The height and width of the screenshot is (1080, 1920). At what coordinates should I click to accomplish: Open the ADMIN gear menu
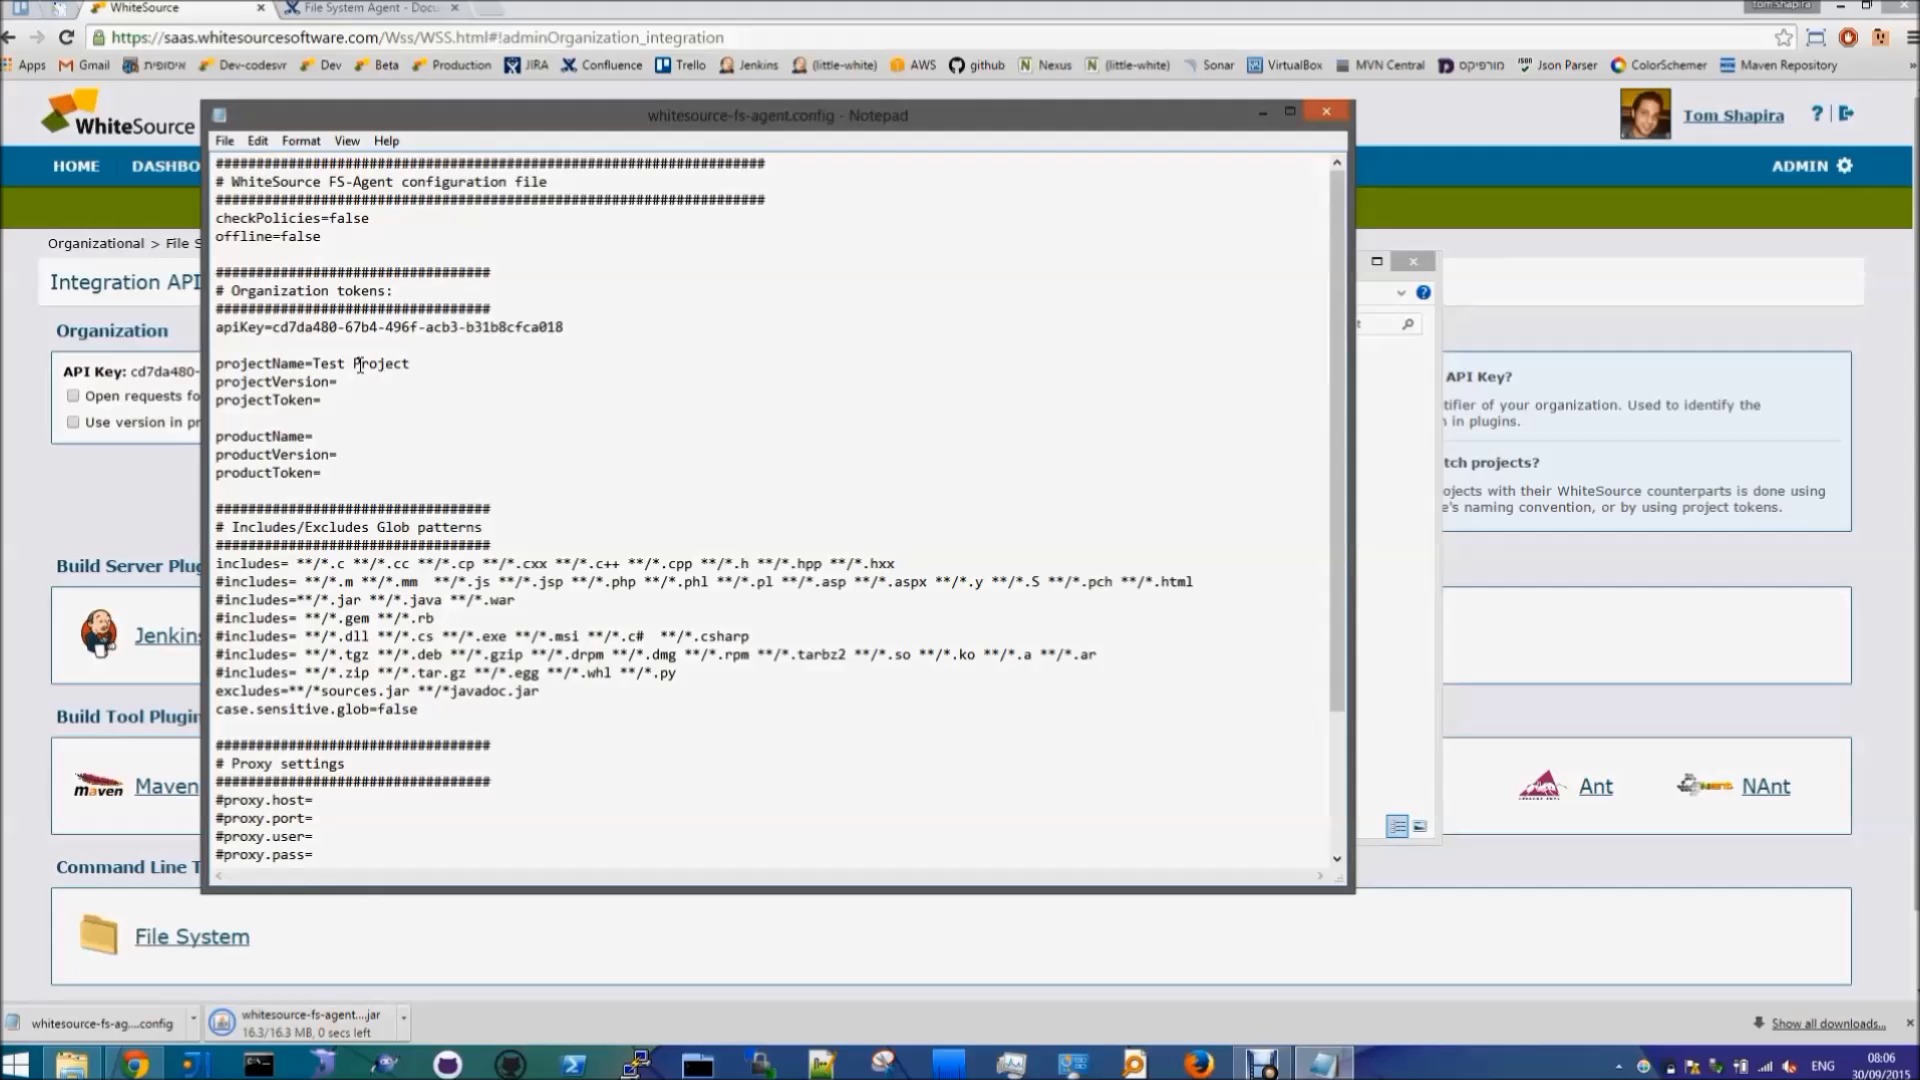click(x=1812, y=166)
